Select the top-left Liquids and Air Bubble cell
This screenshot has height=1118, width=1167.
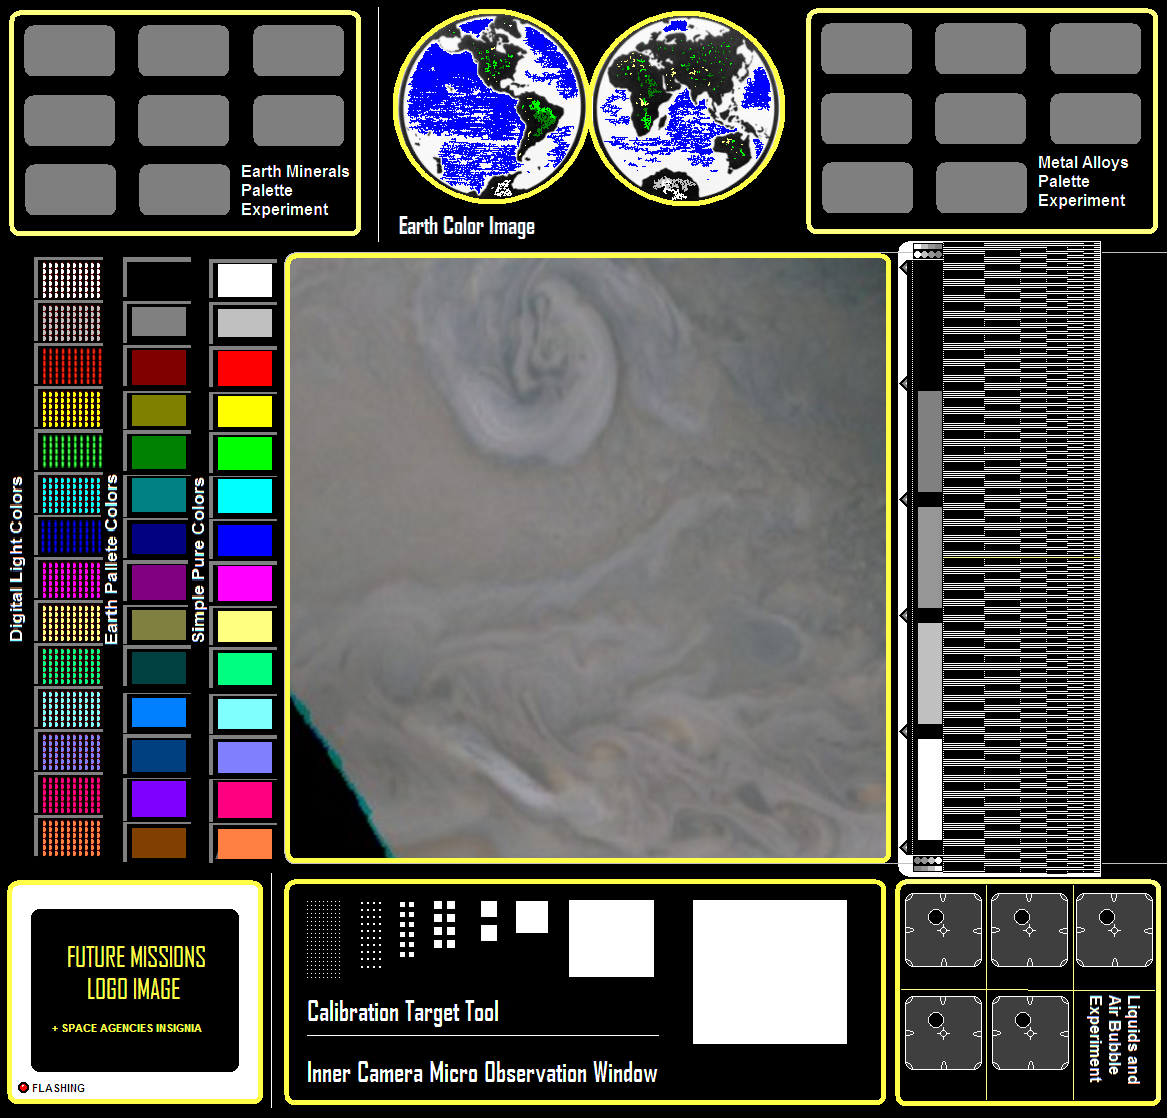pyautogui.click(x=942, y=929)
